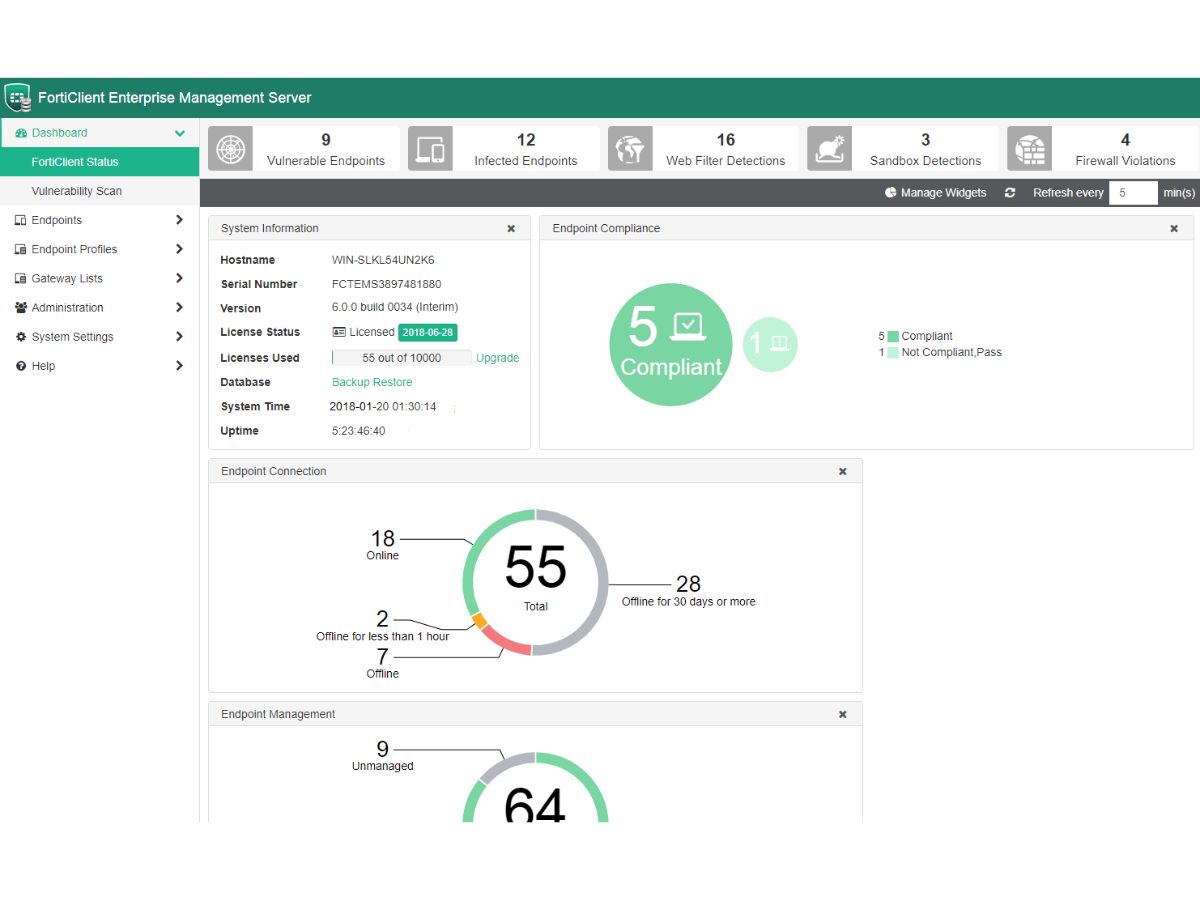1200x900 pixels.
Task: Click the 28 Offline for 30 days label
Action: click(689, 591)
